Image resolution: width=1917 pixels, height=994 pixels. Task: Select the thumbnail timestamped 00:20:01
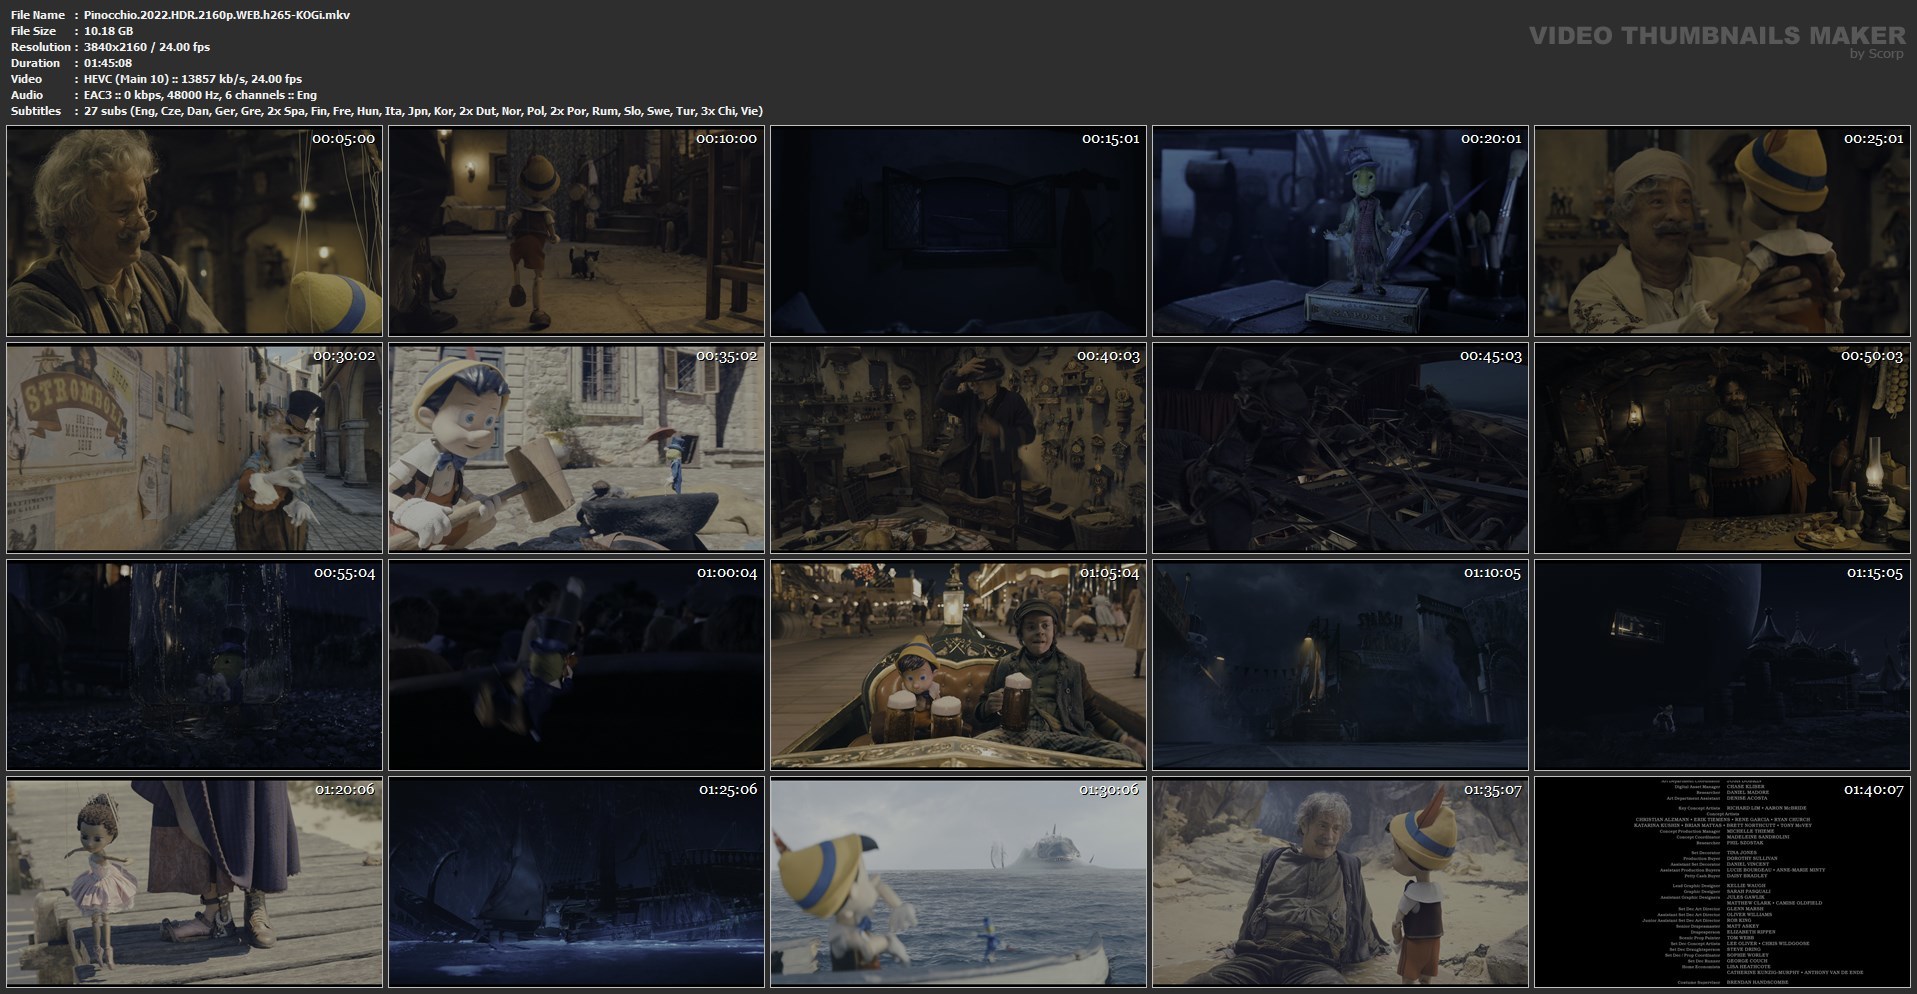tap(1340, 231)
